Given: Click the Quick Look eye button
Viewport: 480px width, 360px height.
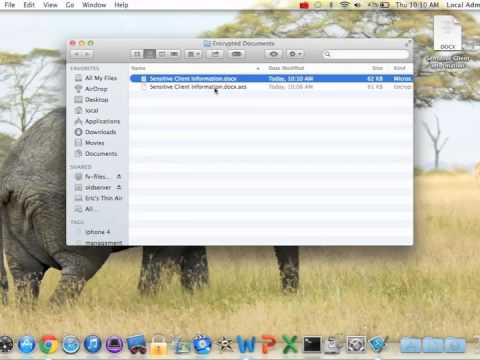Looking at the screenshot, I should 273,54.
